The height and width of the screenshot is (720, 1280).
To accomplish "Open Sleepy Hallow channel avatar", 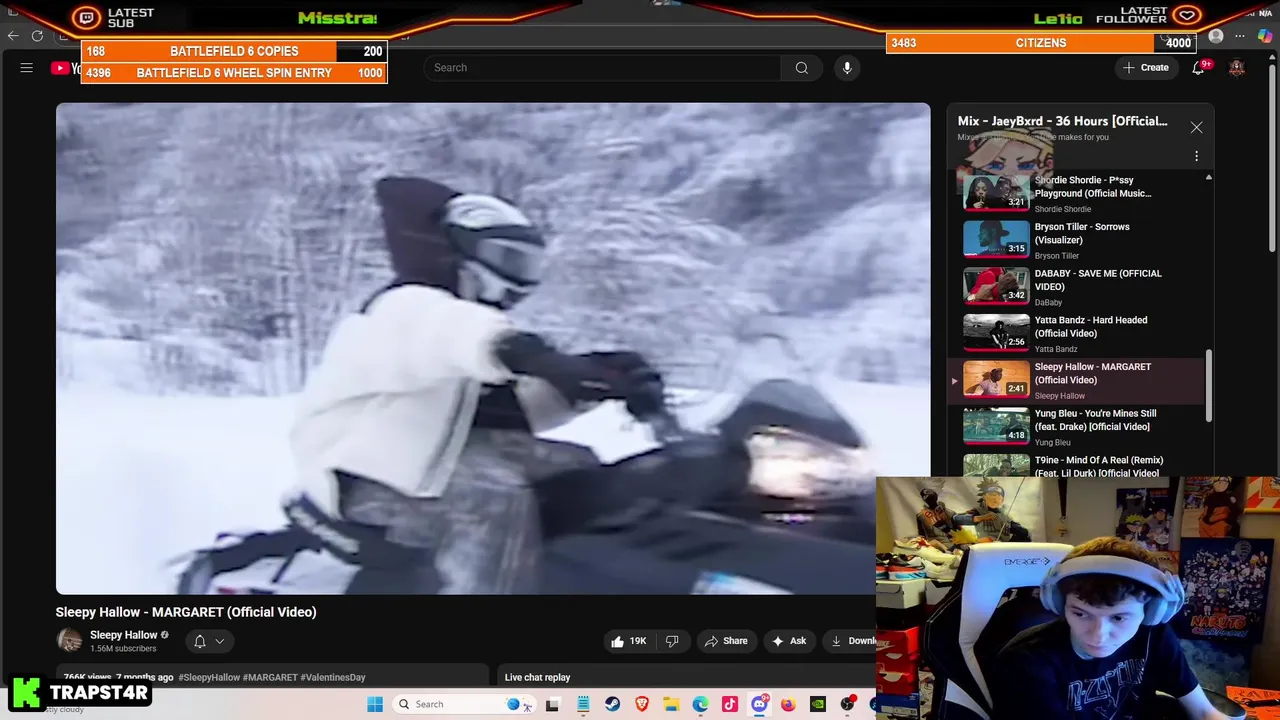I will point(69,641).
